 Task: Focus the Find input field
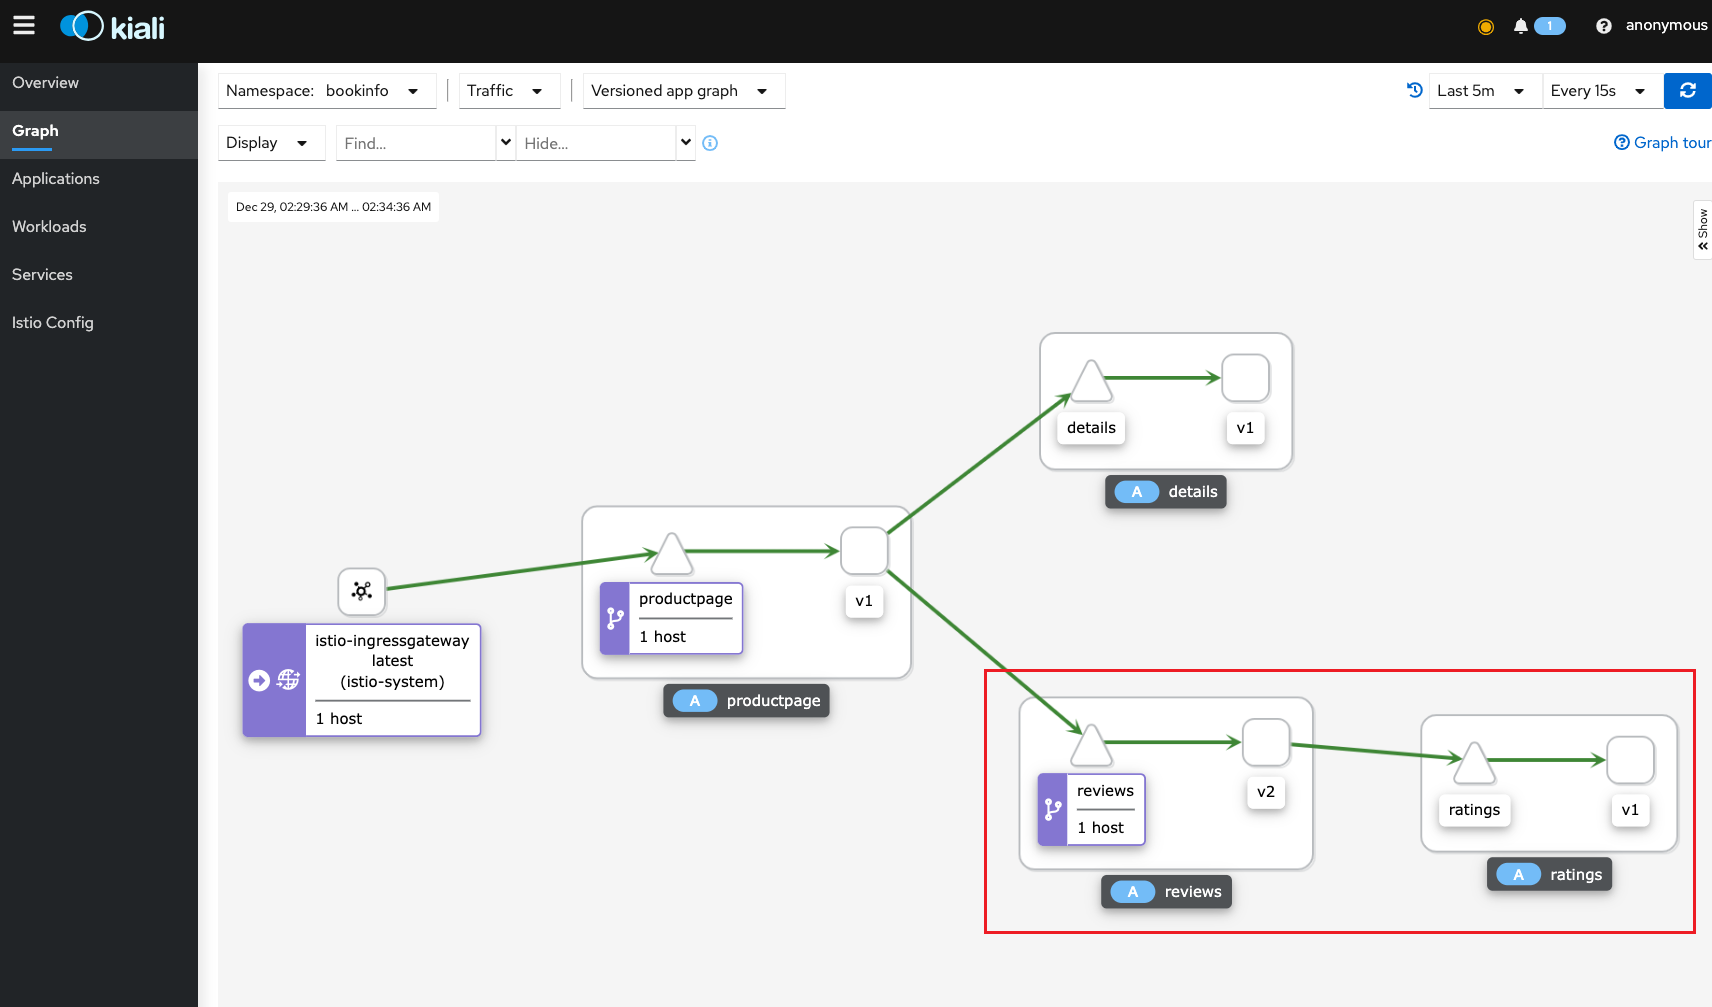pyautogui.click(x=417, y=143)
